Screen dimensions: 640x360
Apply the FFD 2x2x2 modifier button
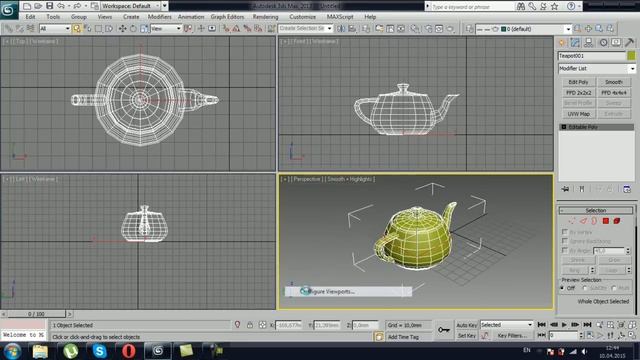click(578, 93)
